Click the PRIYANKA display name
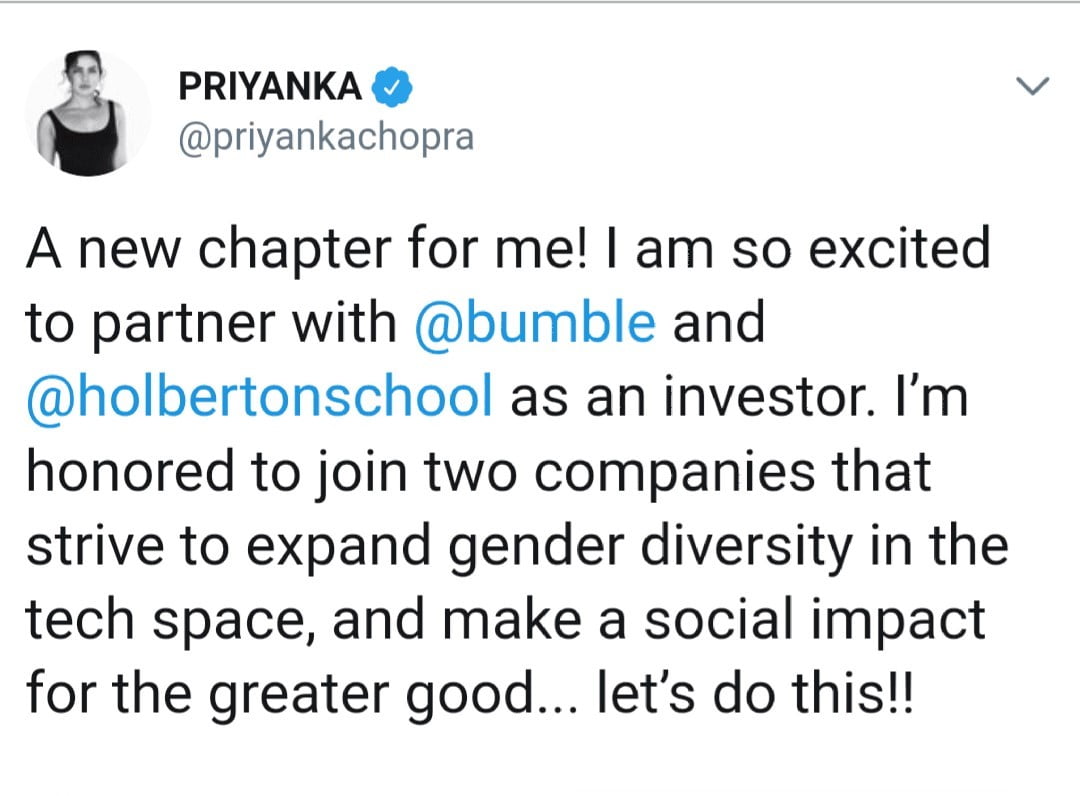 [x=270, y=88]
